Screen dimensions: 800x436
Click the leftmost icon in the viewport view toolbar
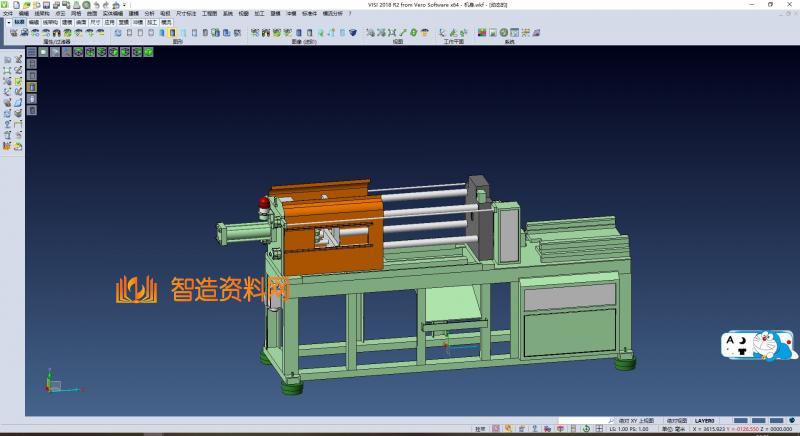pyautogui.click(x=32, y=52)
